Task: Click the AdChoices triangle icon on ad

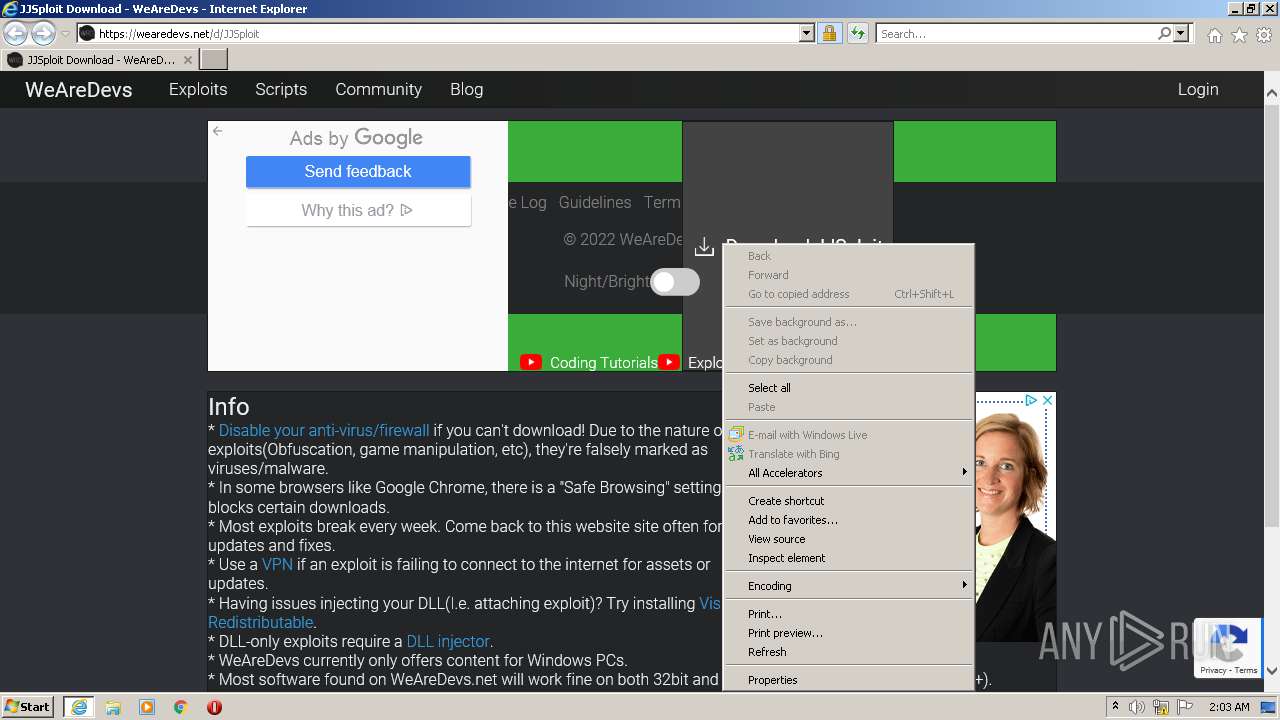Action: pos(1030,400)
